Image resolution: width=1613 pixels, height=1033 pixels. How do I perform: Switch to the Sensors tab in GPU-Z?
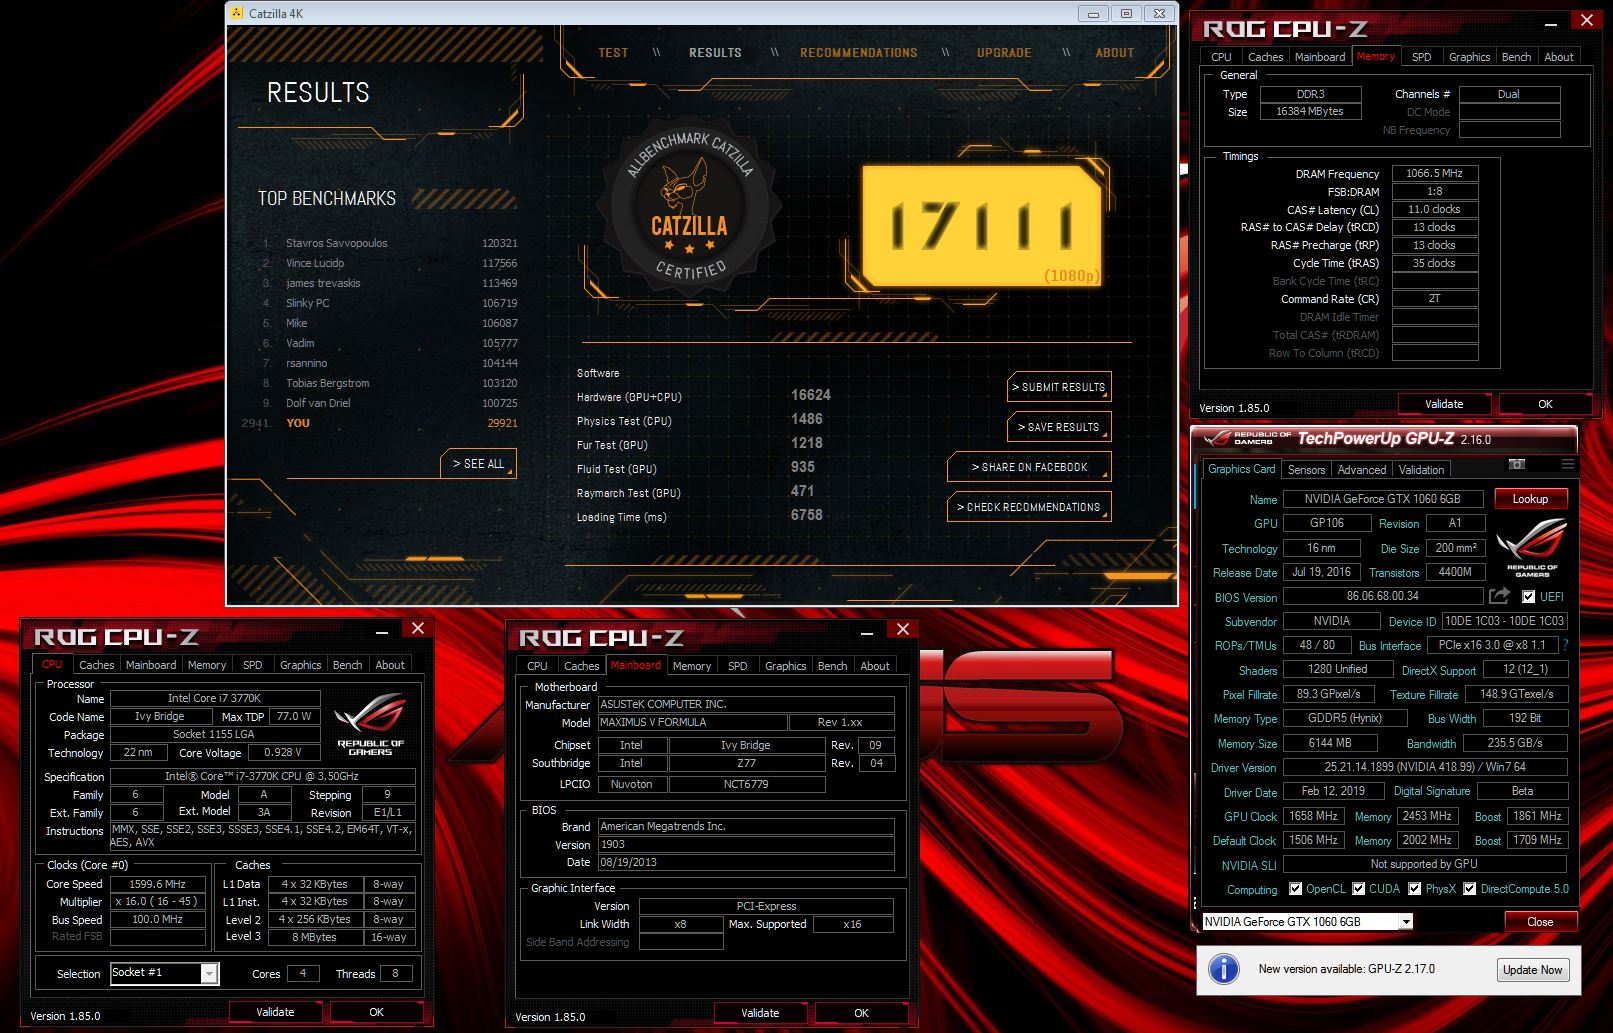coord(1306,470)
